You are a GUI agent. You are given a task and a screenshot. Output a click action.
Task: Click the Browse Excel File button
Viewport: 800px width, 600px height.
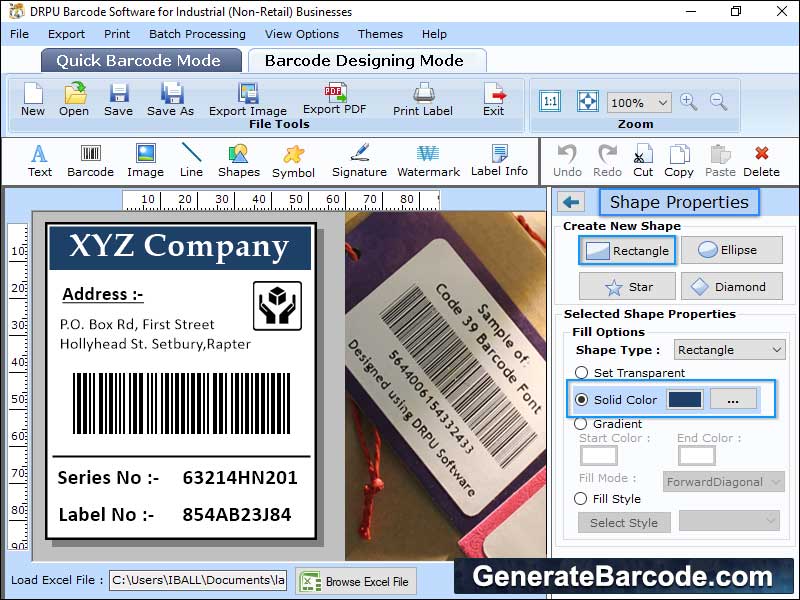coord(356,581)
